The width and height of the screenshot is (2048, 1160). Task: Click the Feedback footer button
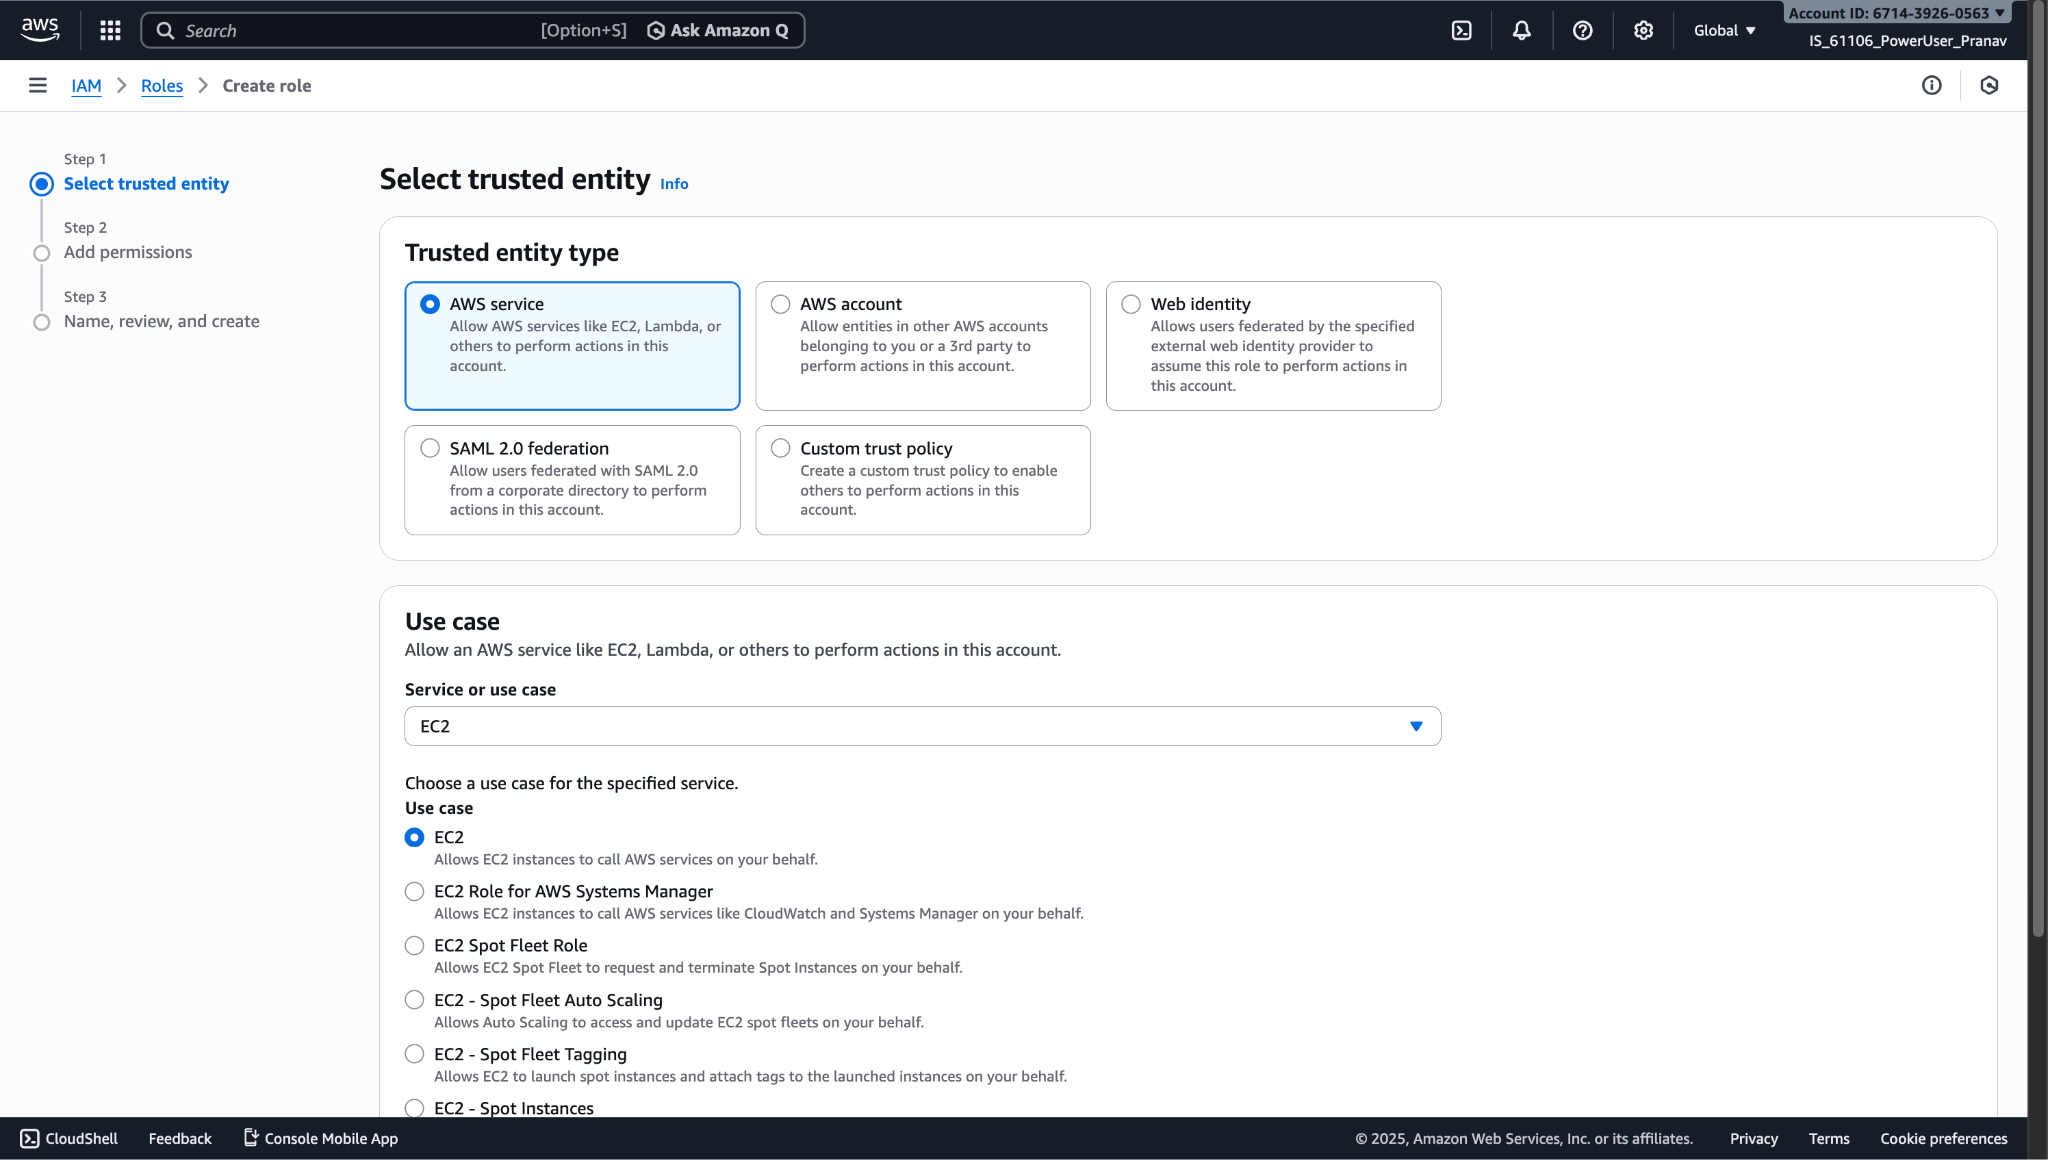coord(180,1139)
